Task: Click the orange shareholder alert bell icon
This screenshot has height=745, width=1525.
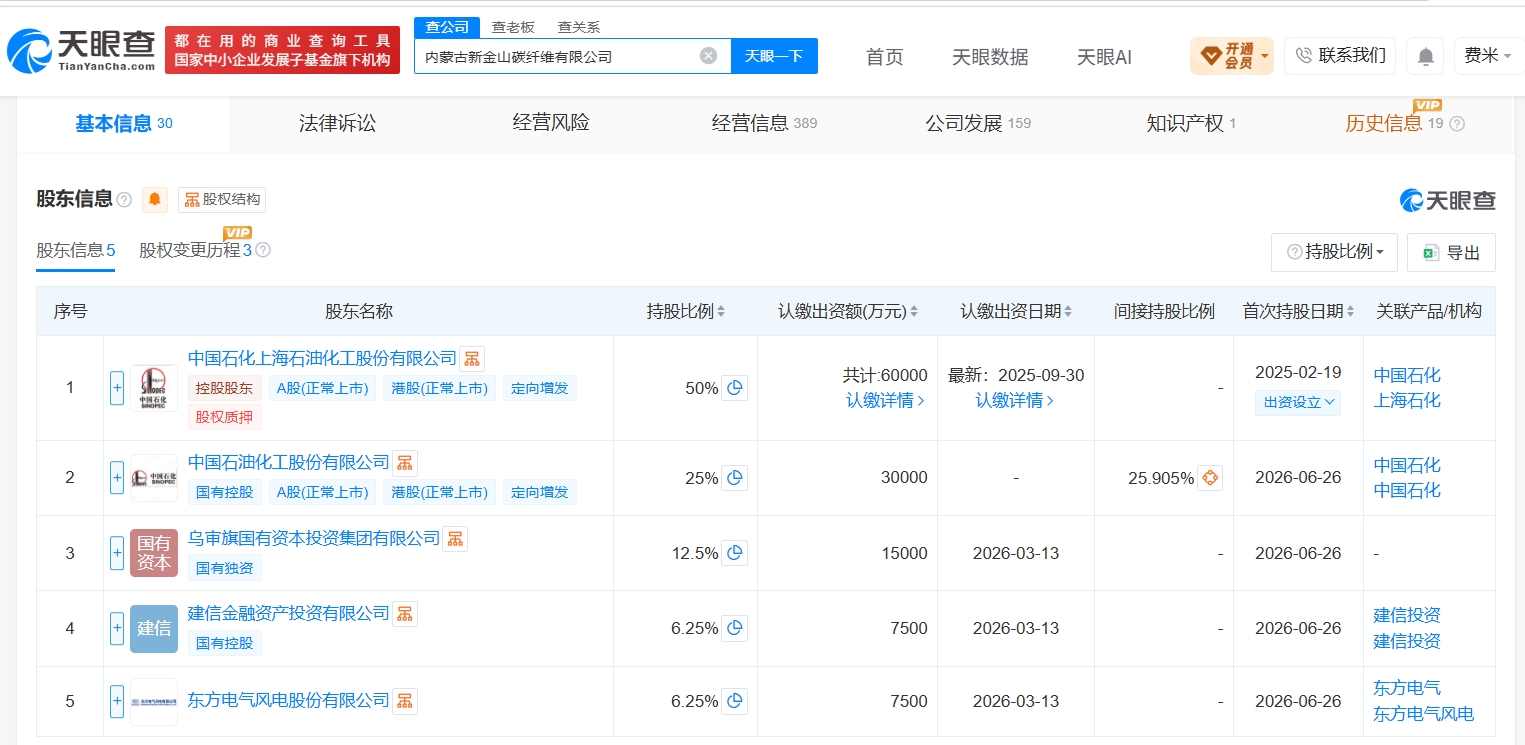Action: [x=155, y=200]
